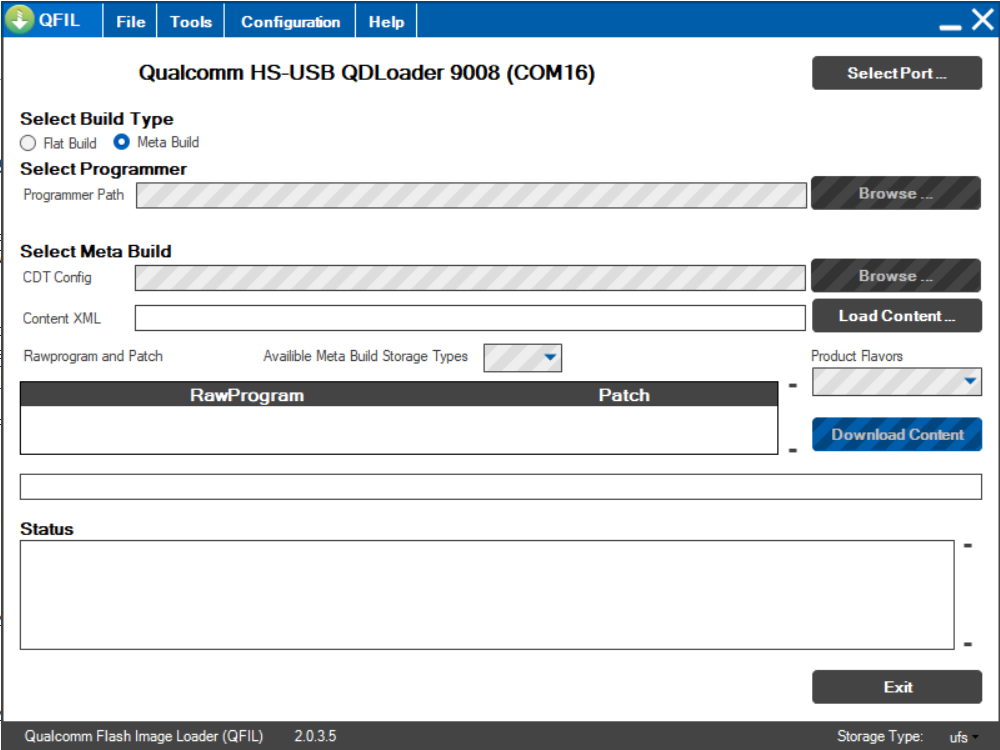Click the Patch column header

coord(624,395)
